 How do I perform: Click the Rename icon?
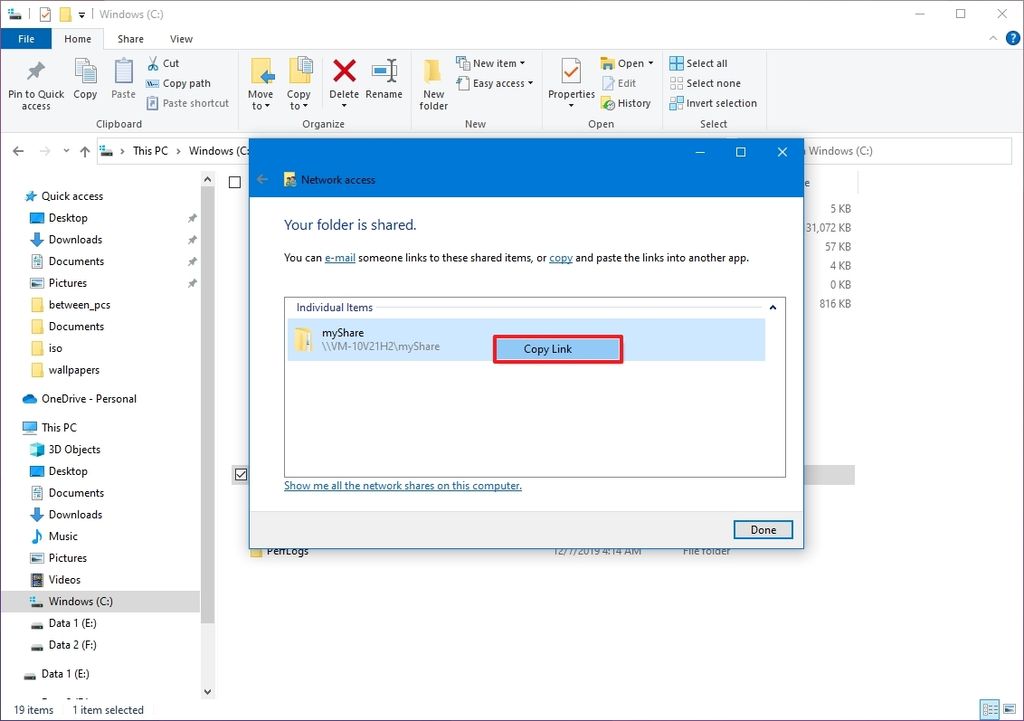(x=384, y=82)
